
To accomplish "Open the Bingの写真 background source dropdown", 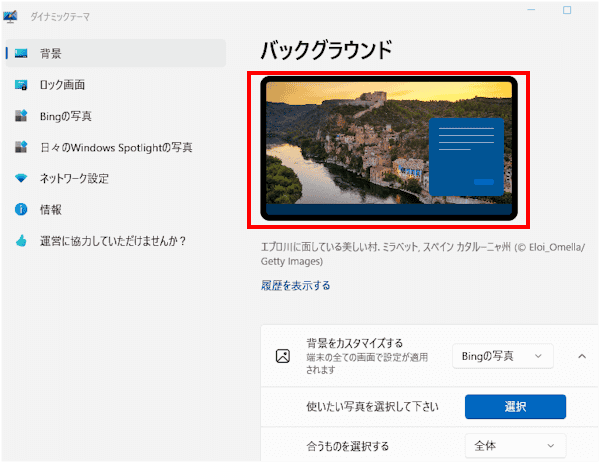I will point(503,356).
